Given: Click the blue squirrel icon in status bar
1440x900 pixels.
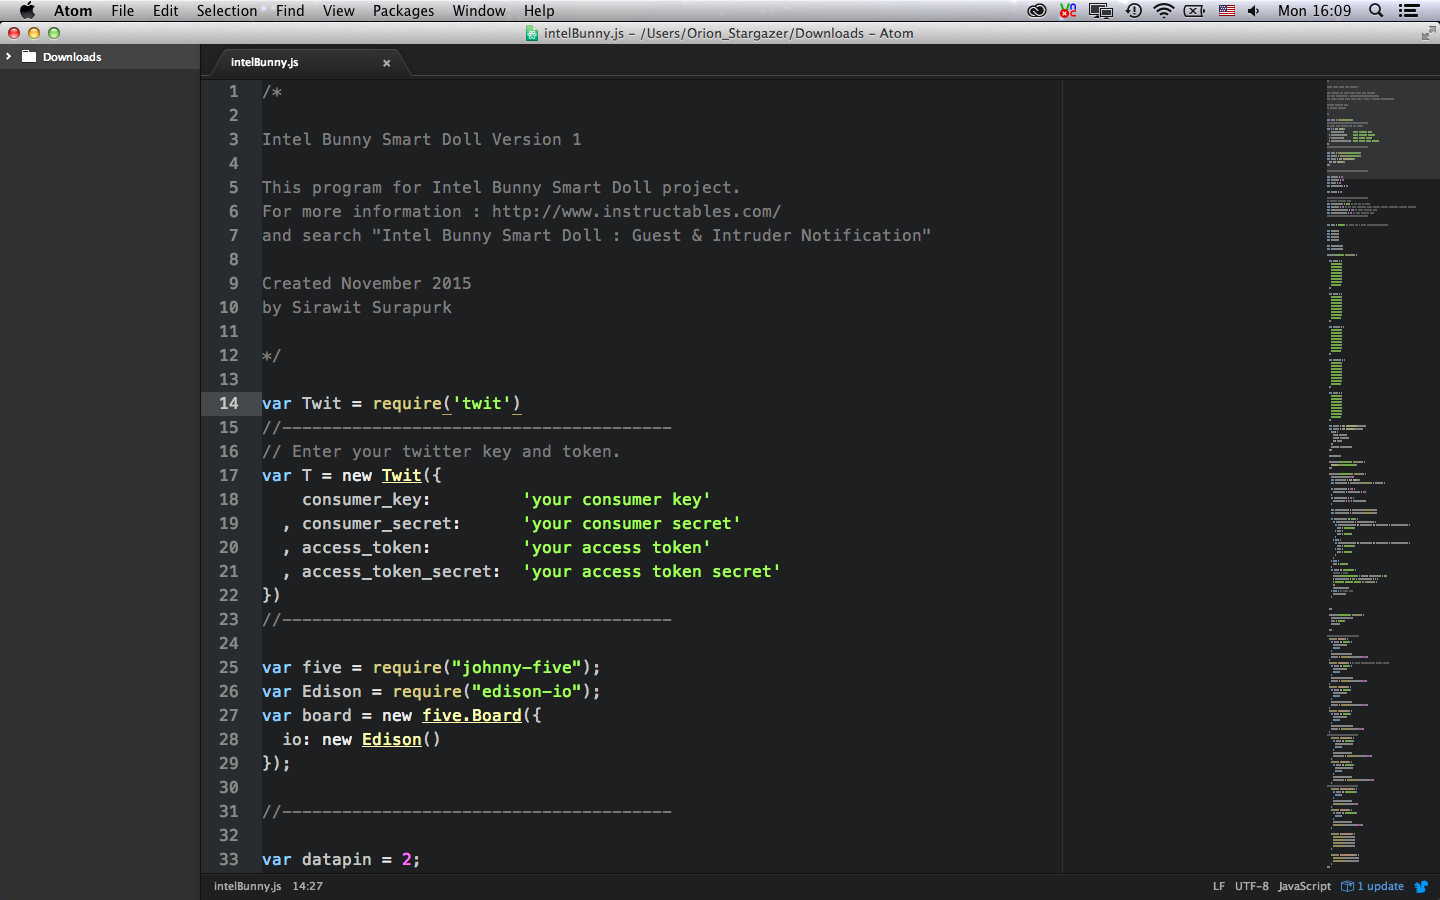Looking at the screenshot, I should 1421,886.
